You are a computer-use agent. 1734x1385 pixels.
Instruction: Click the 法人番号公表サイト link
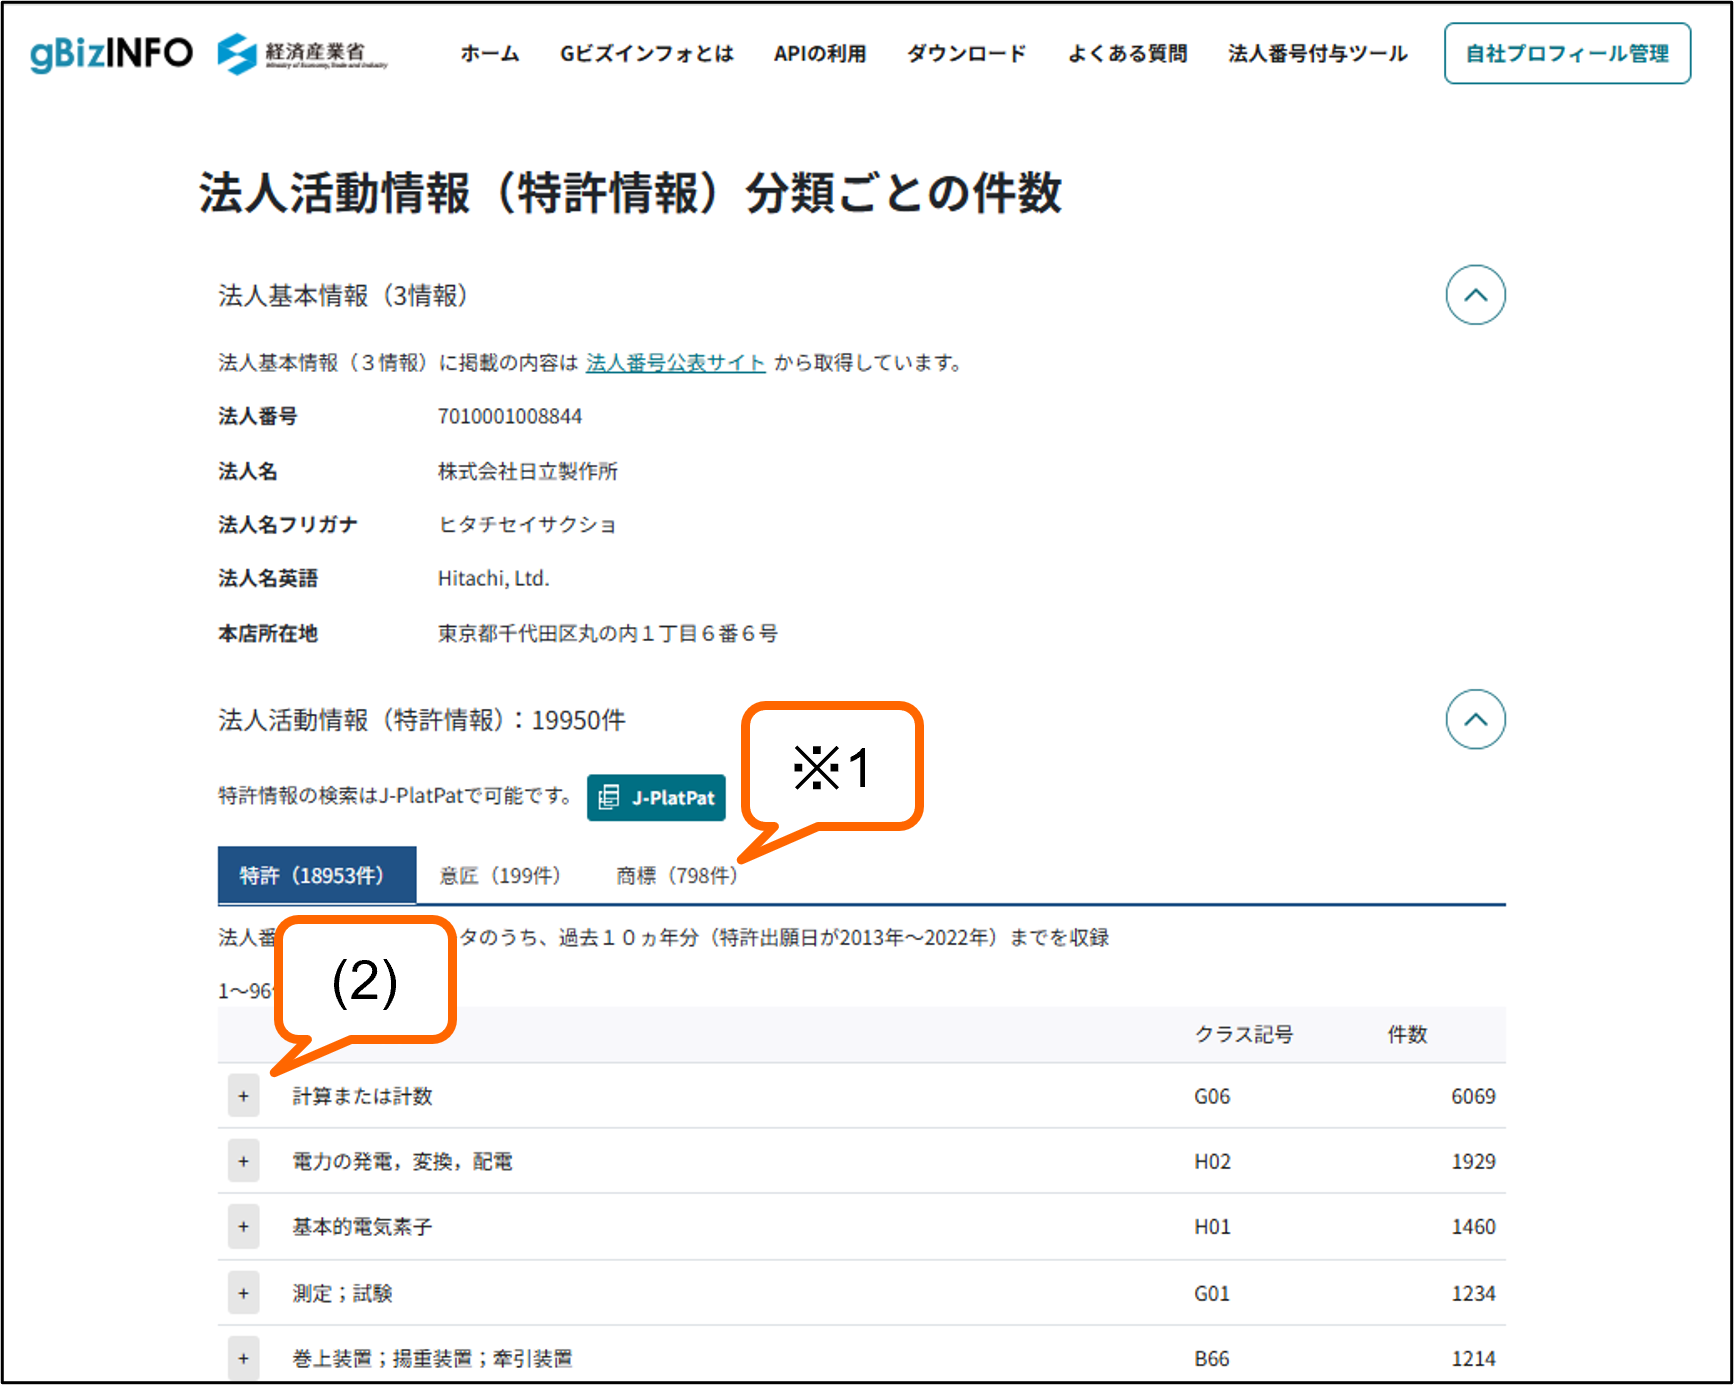675,363
